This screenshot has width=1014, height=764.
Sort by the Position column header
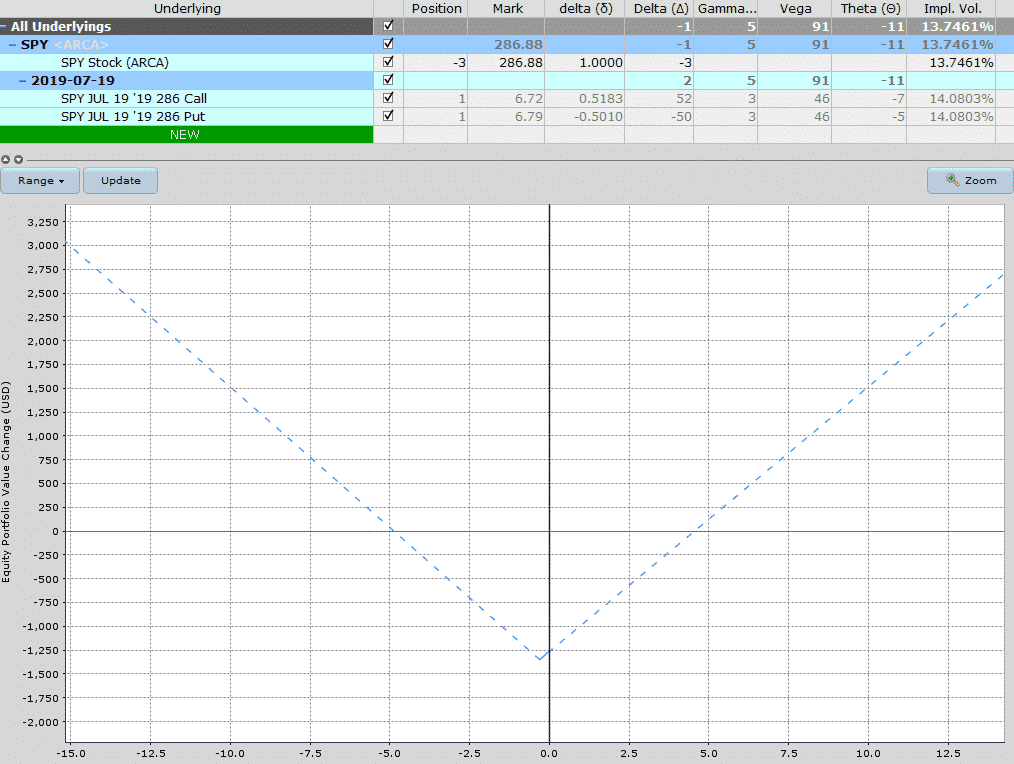point(437,8)
